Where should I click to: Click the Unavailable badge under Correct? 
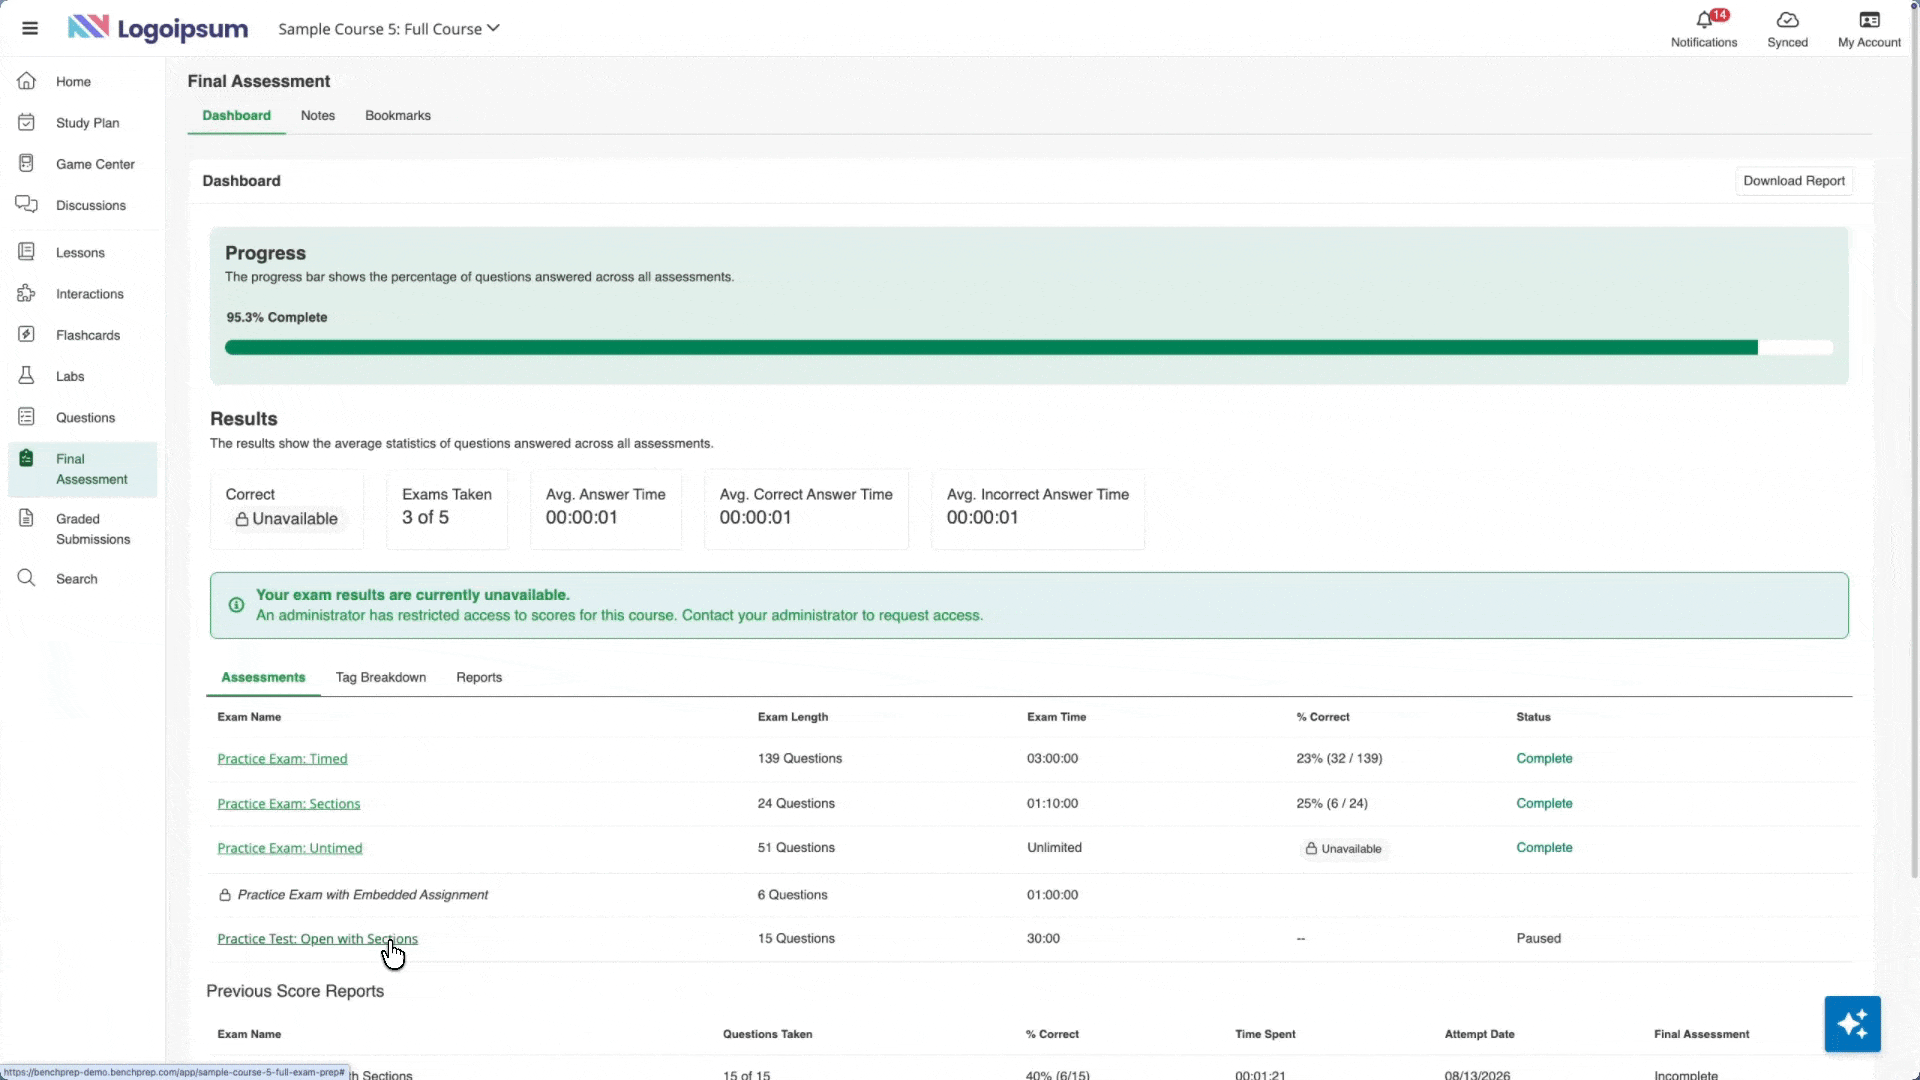coord(286,519)
